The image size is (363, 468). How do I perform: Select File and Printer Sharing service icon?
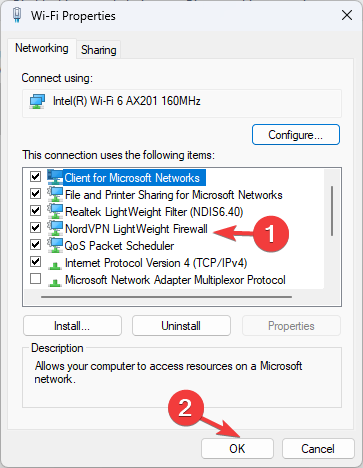click(55, 194)
